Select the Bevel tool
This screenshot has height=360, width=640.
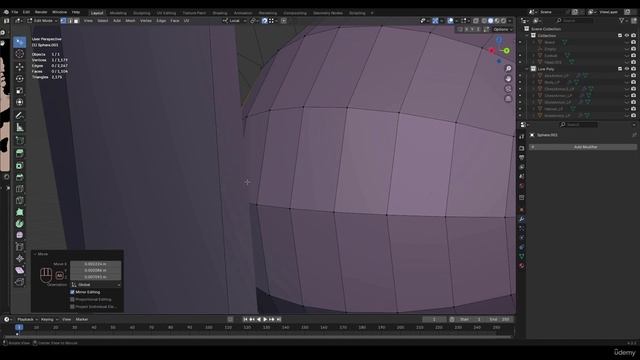(19, 177)
